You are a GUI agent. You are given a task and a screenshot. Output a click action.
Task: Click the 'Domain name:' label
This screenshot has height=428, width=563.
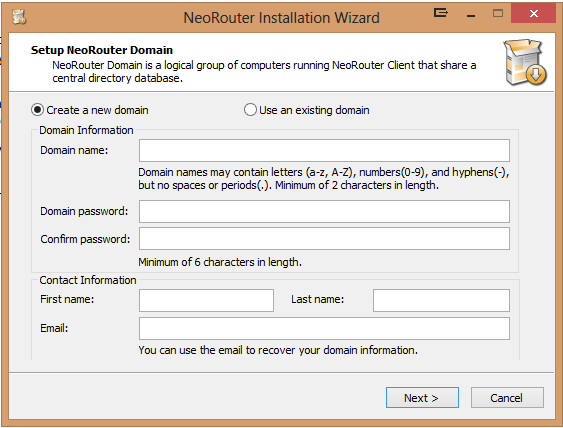(74, 150)
